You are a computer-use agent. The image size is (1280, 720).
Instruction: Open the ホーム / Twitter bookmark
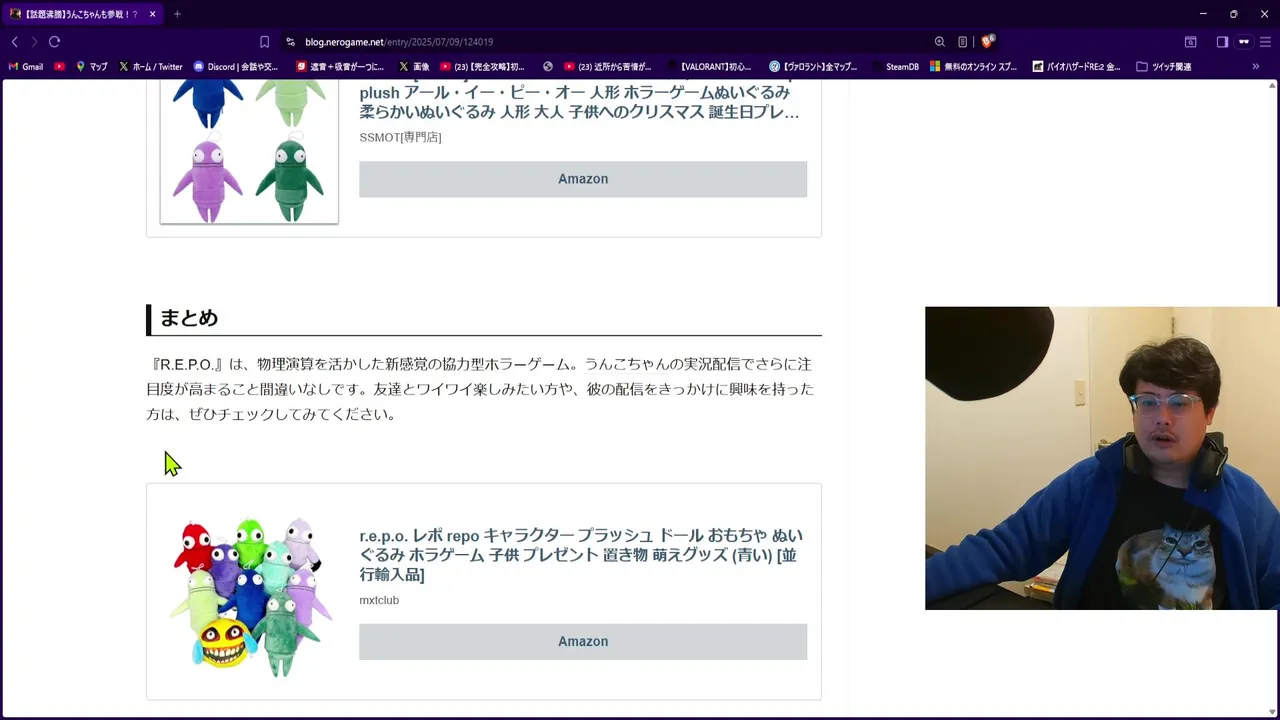[x=151, y=67]
